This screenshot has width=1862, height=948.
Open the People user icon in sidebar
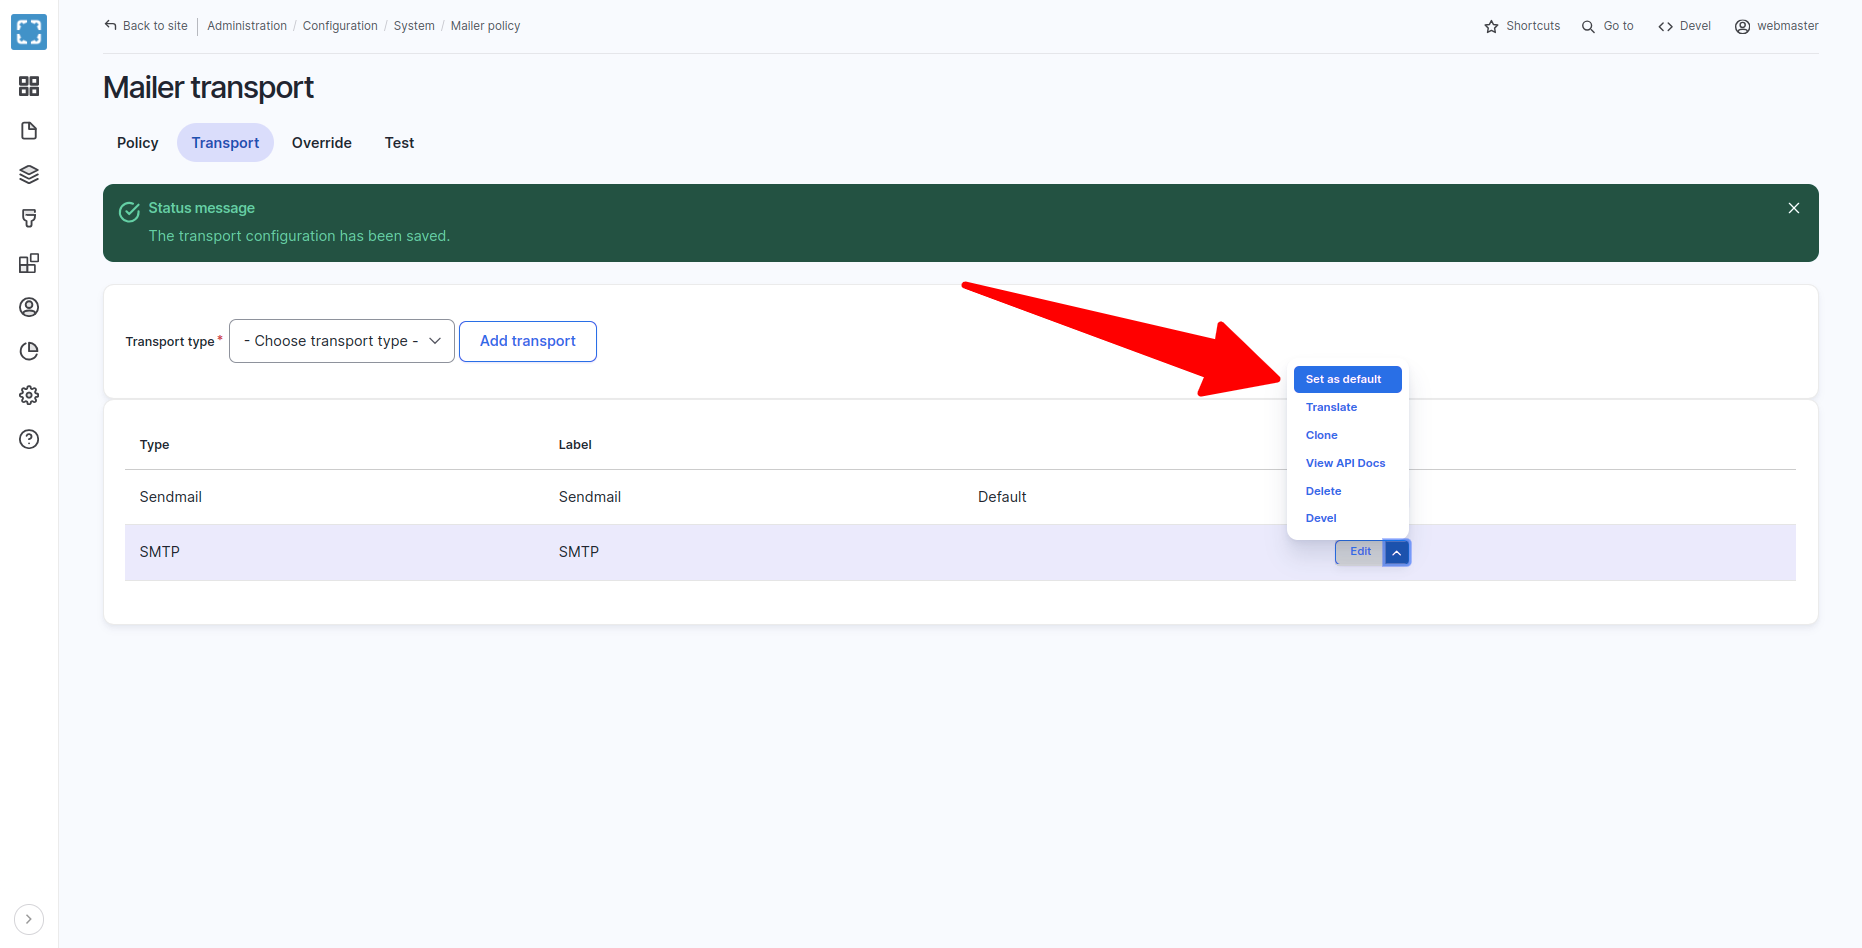[29, 307]
